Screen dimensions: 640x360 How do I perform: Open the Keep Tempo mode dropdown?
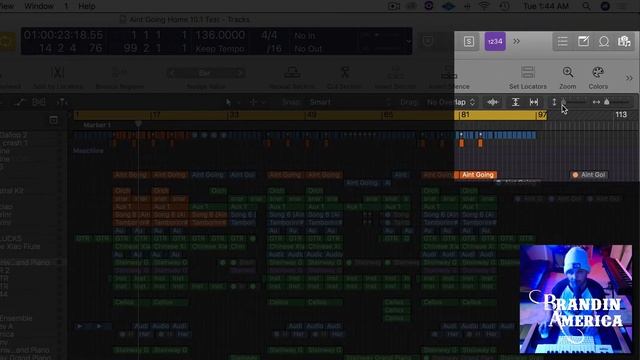tap(220, 49)
